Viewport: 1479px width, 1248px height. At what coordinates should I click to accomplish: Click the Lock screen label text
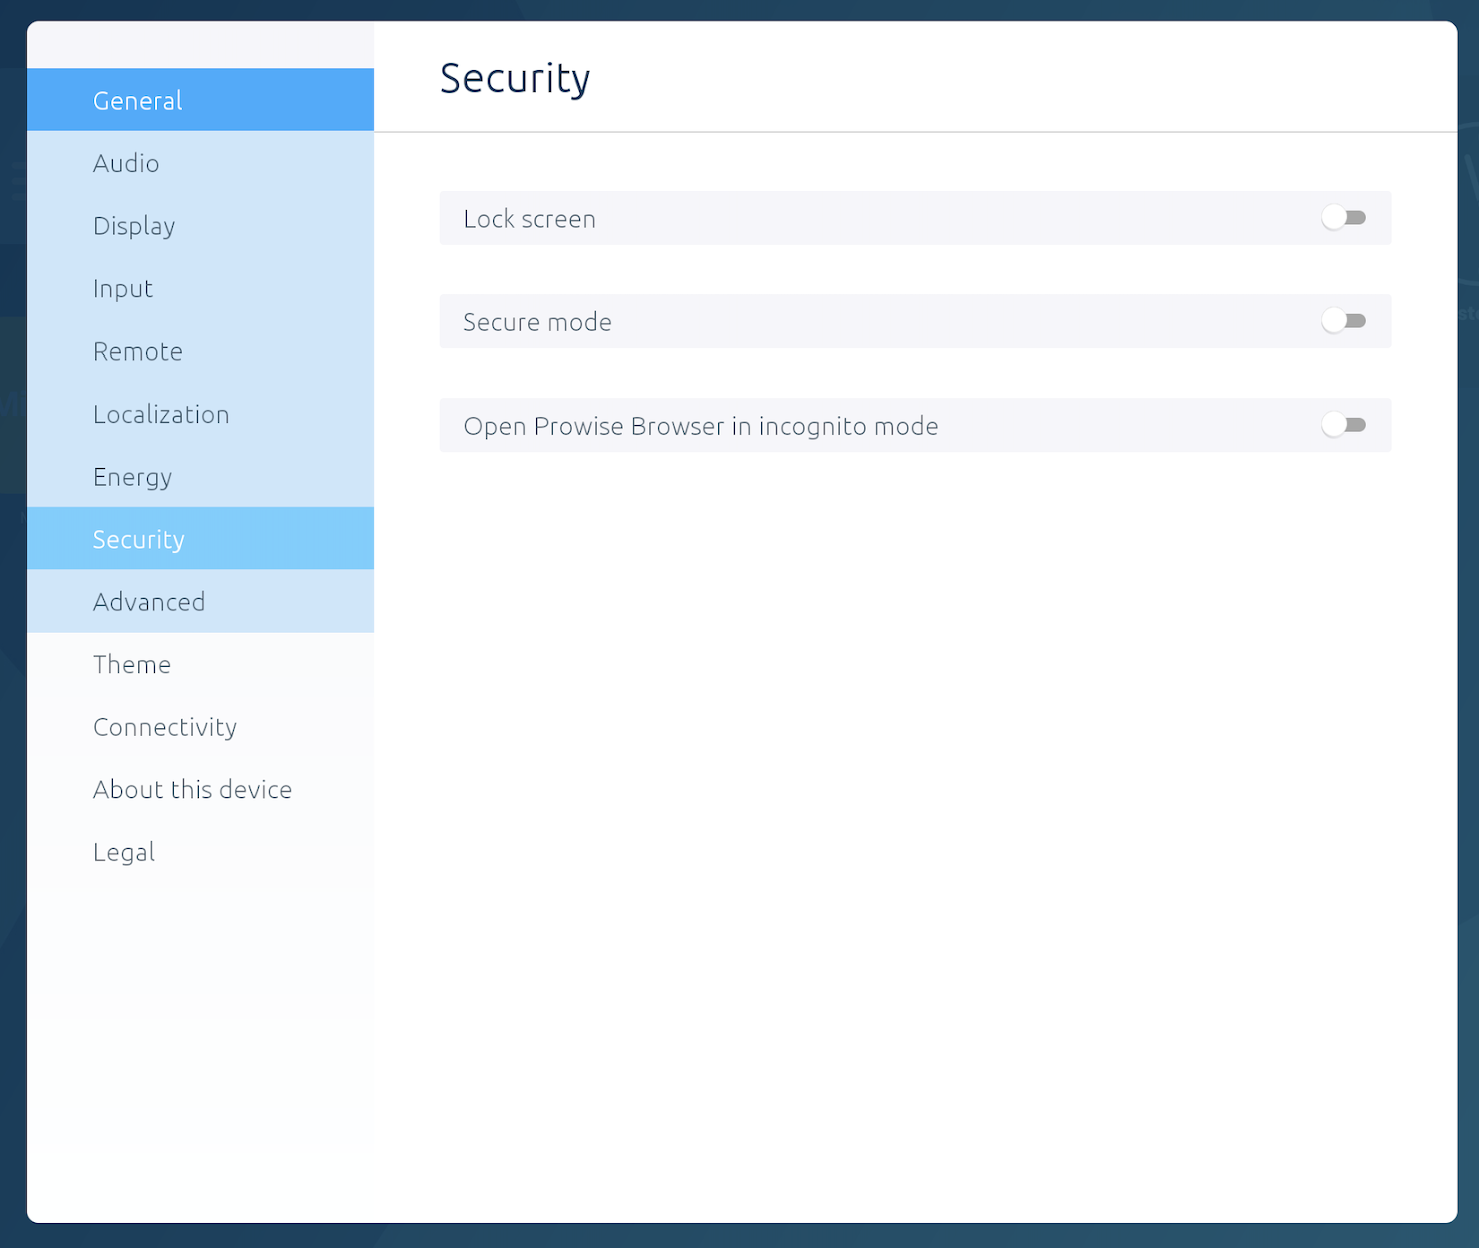coord(529,219)
